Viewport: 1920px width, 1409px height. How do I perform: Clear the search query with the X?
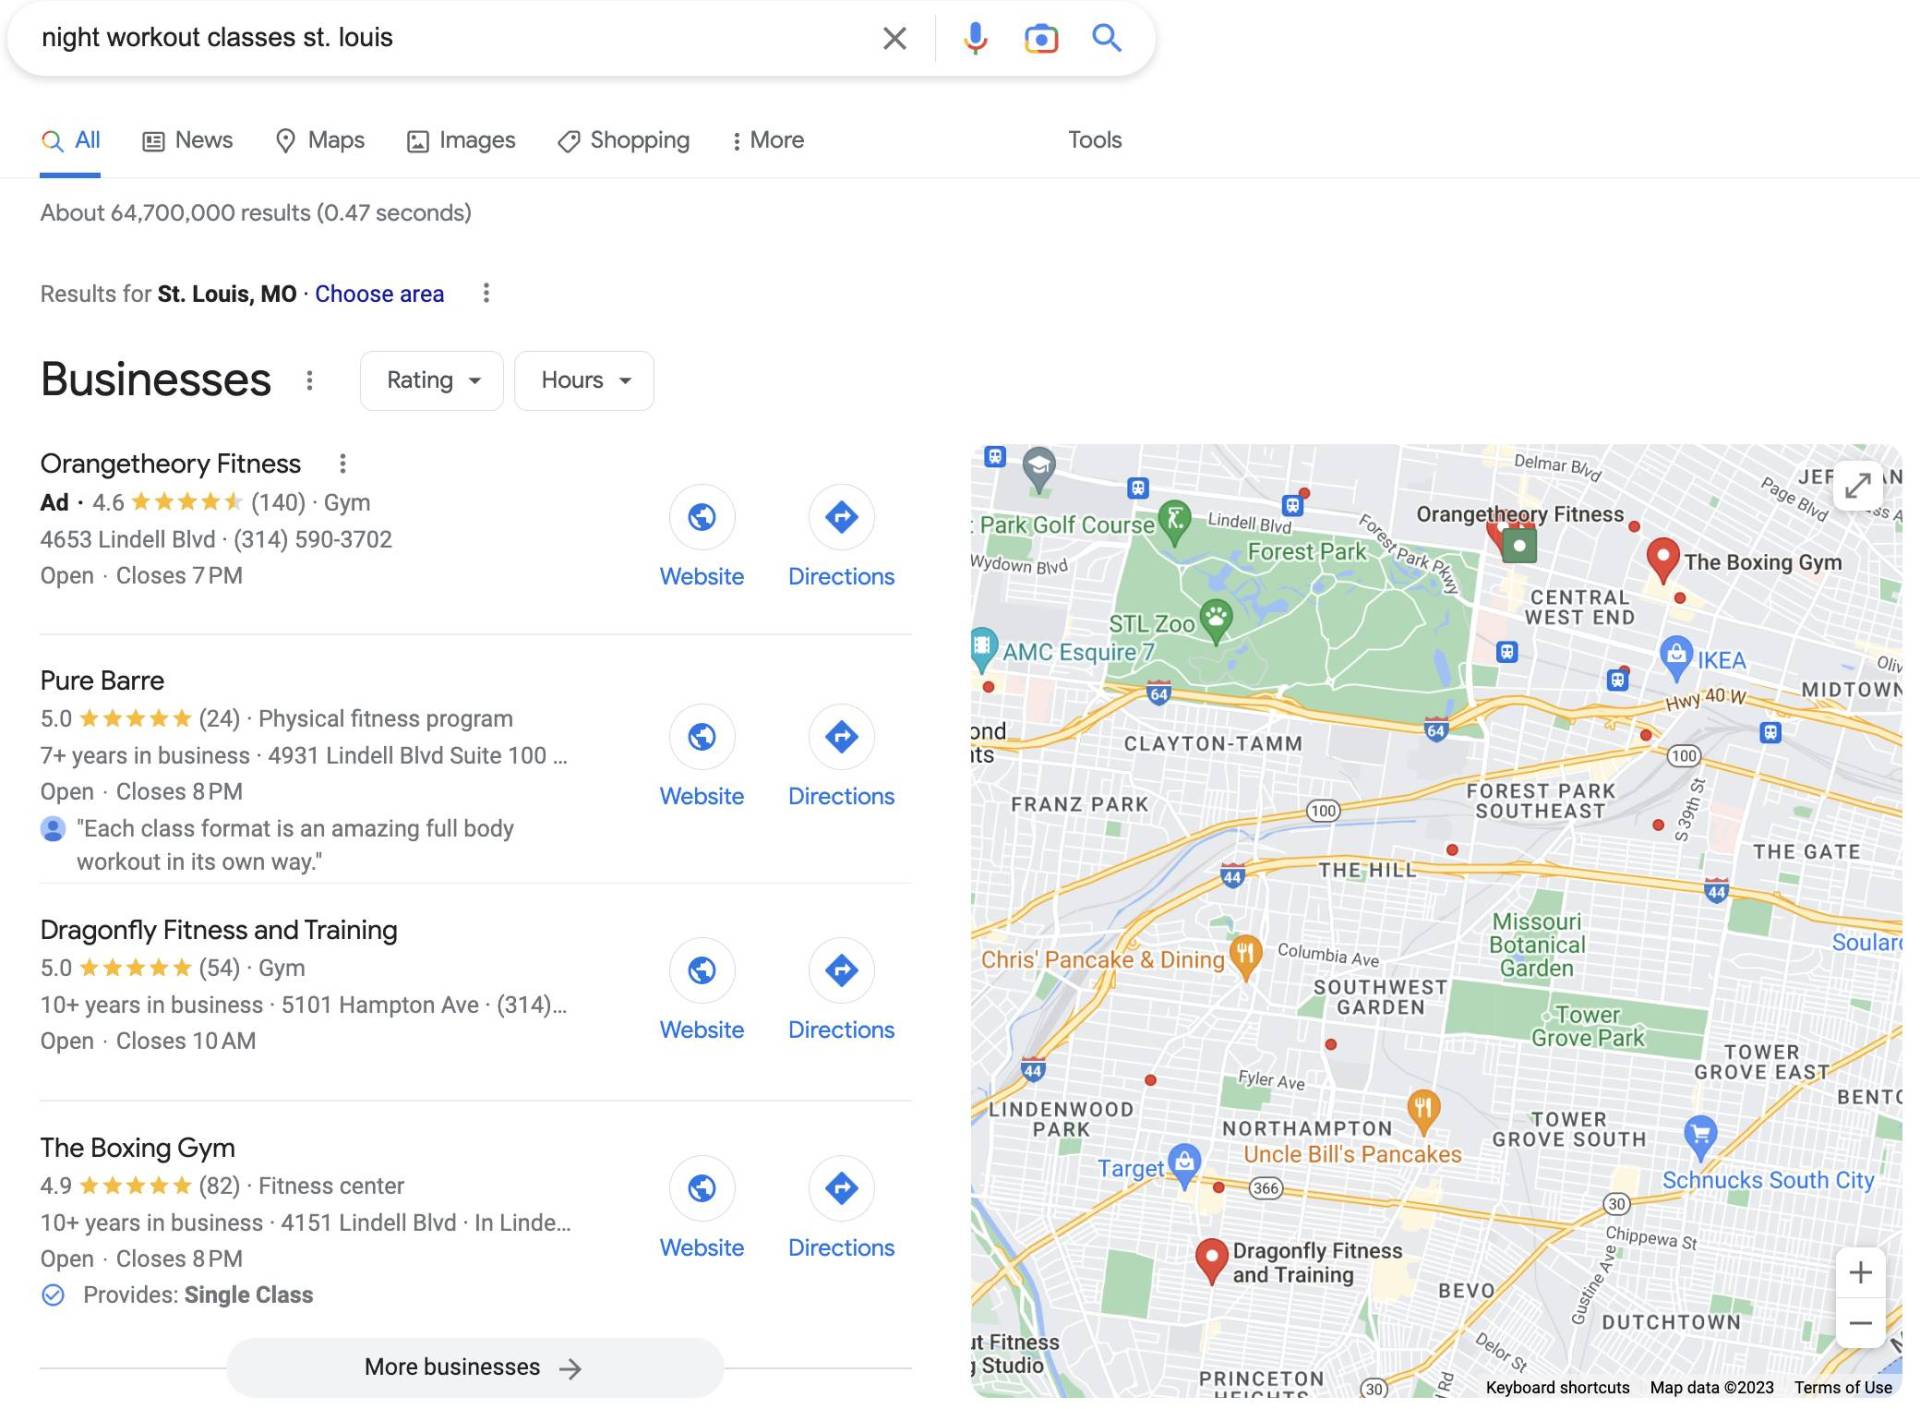pos(894,38)
